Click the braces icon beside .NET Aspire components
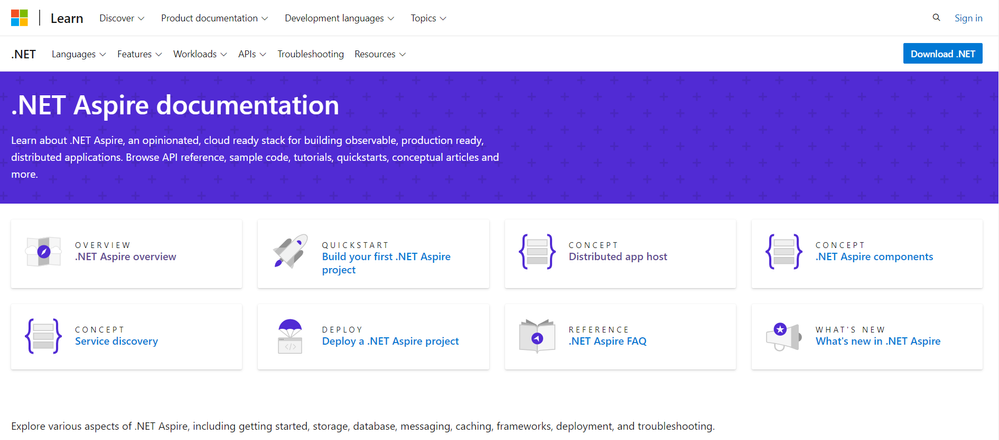 click(x=784, y=251)
